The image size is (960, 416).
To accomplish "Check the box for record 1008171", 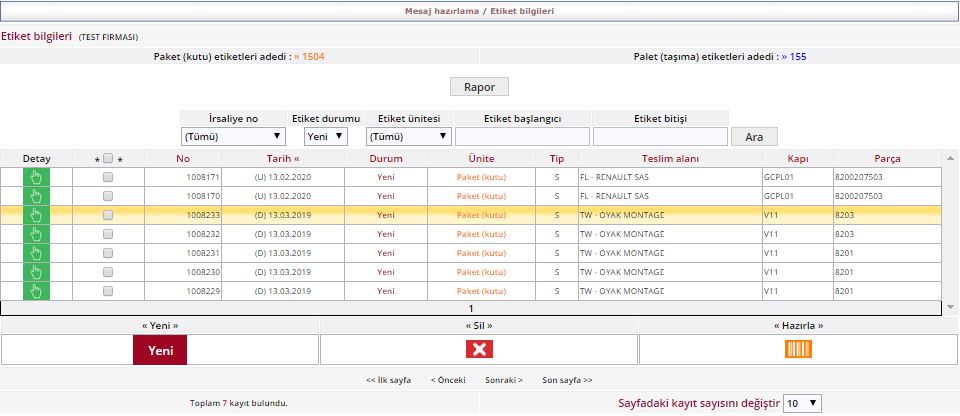I will pyautogui.click(x=108, y=177).
